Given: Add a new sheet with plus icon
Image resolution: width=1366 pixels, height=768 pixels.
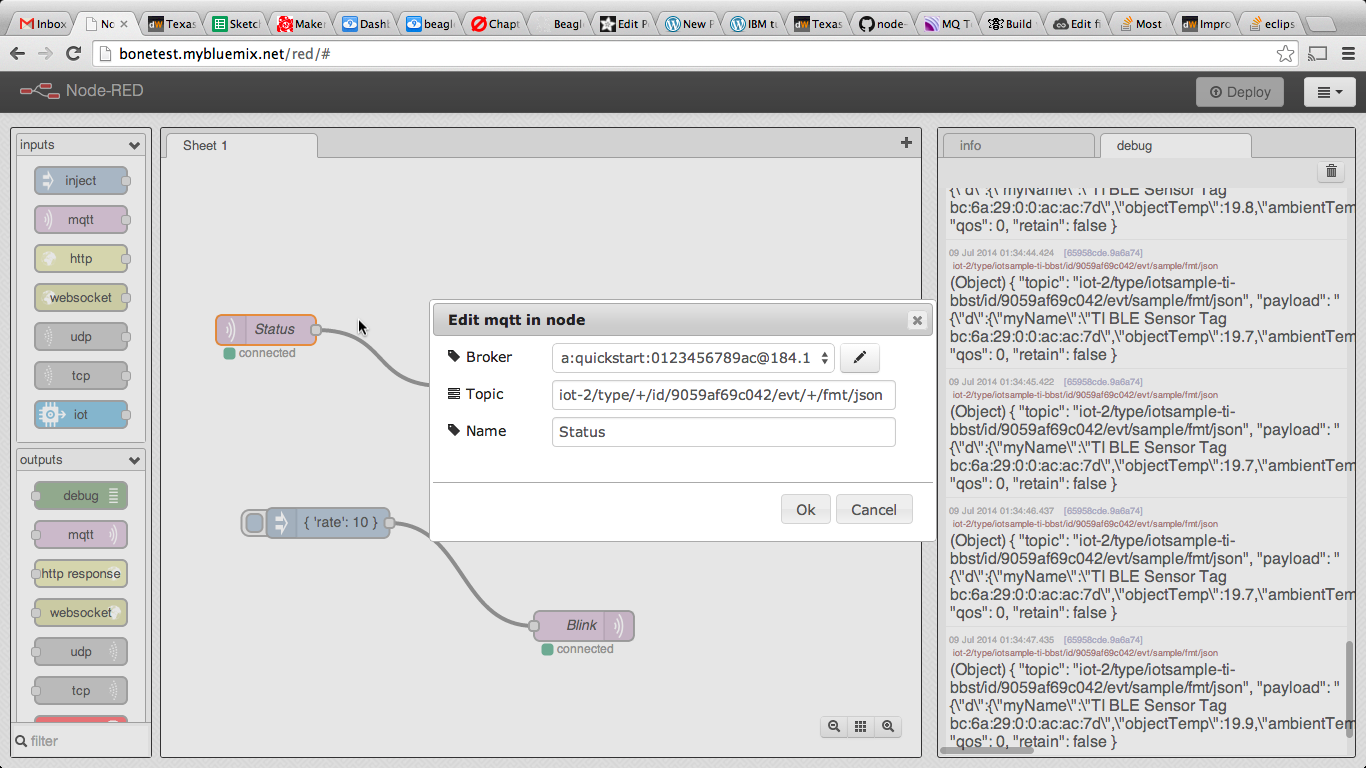Looking at the screenshot, I should (906, 143).
